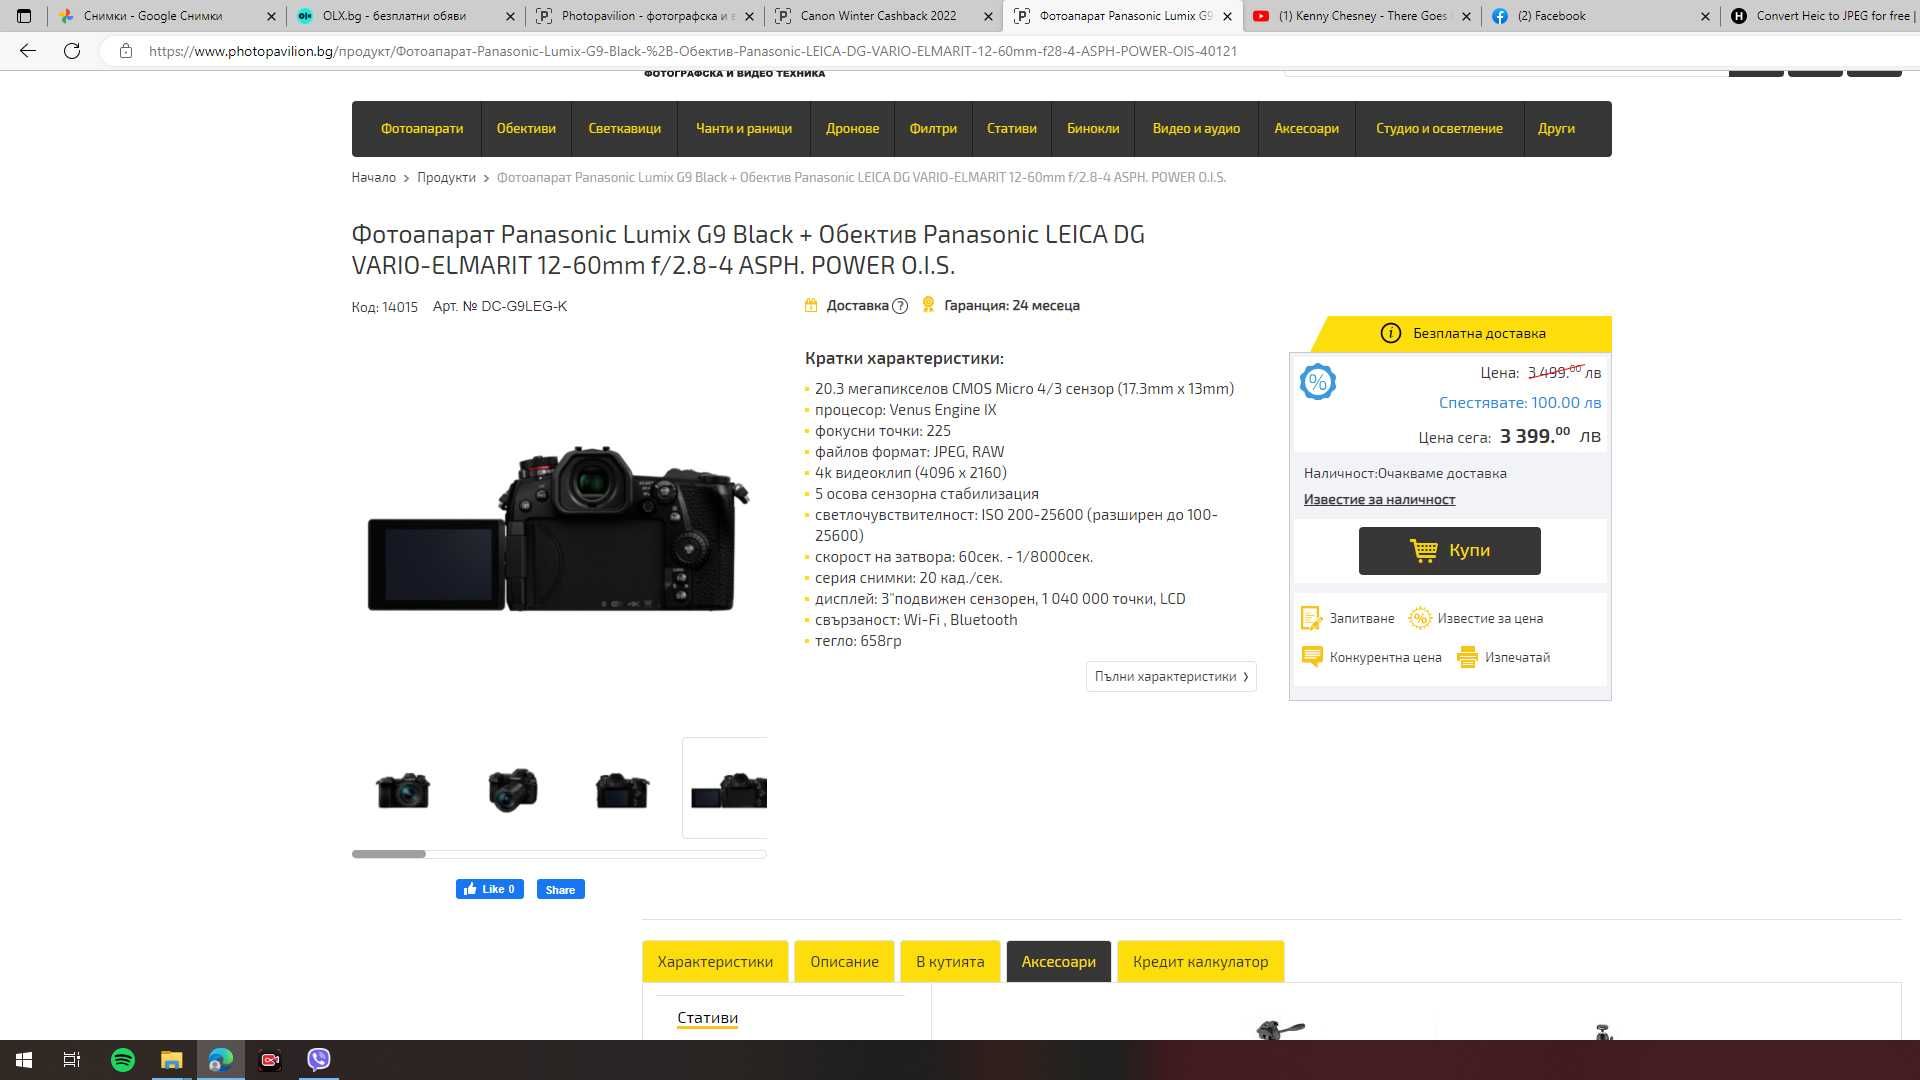Close the Facebook tab
This screenshot has width=1920, height=1080.
tap(1705, 16)
